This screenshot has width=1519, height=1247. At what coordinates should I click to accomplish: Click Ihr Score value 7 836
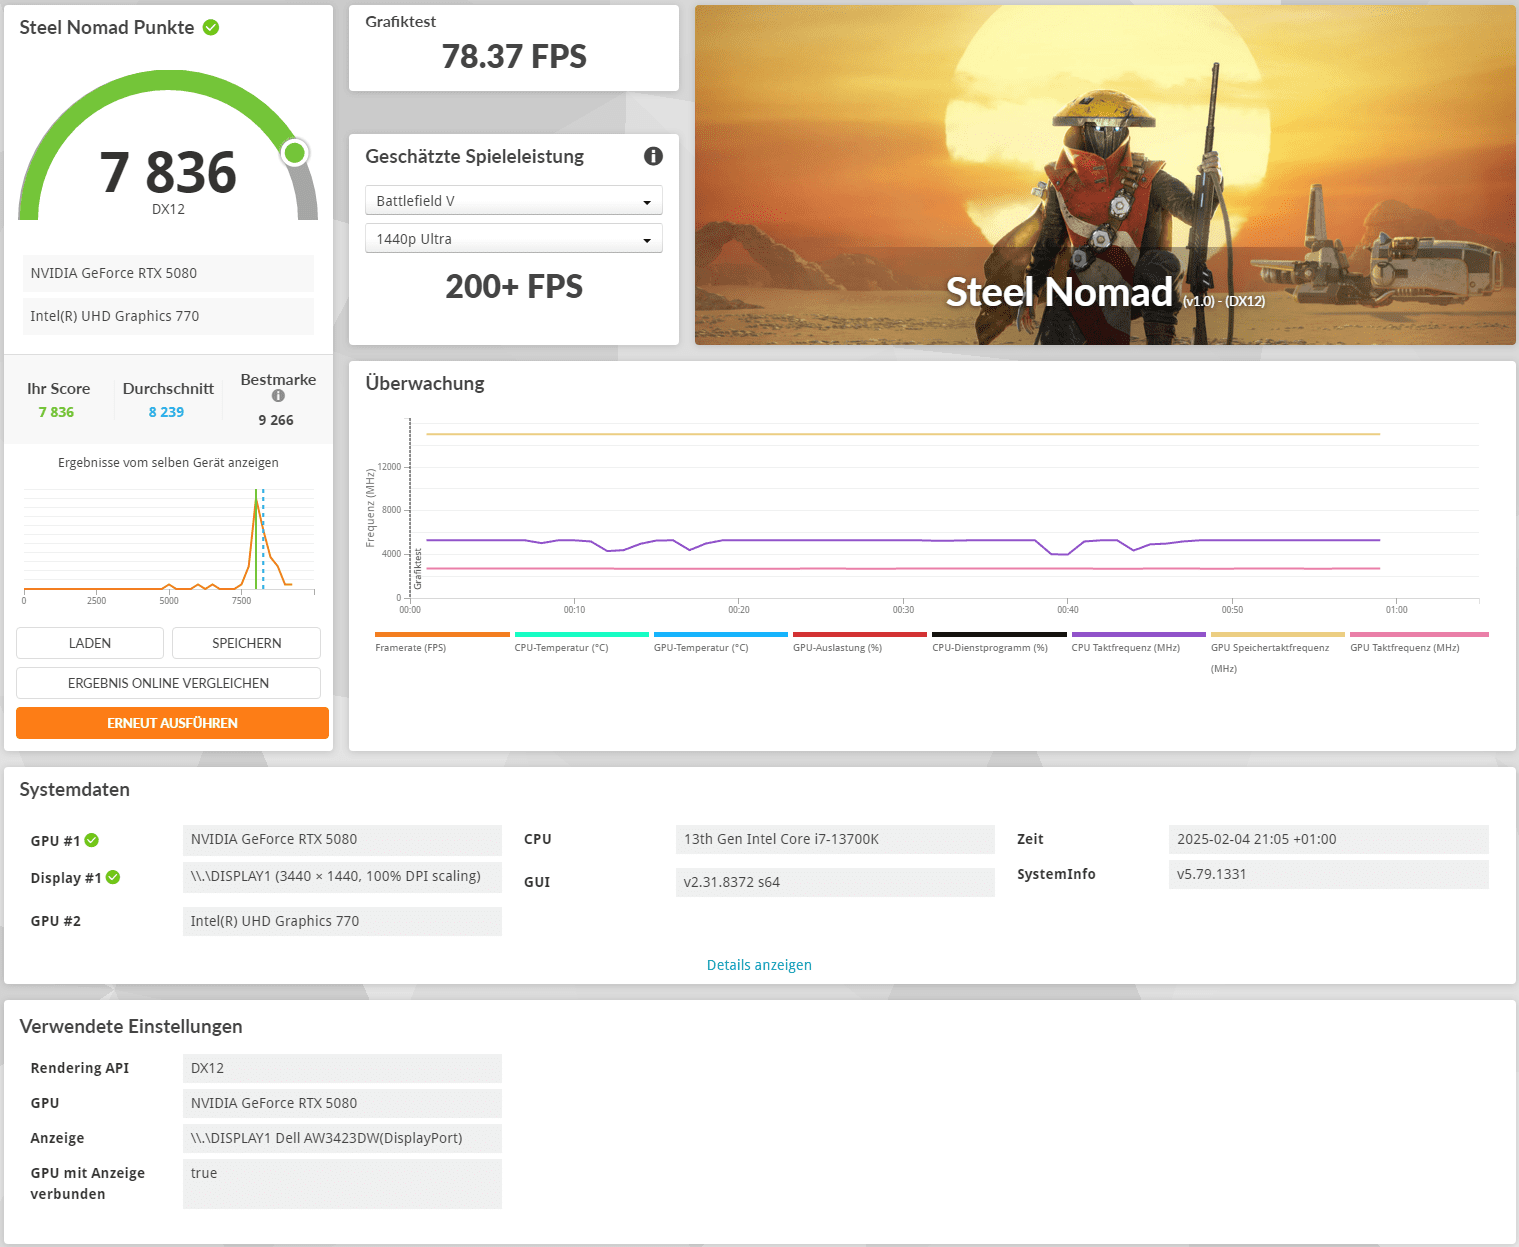click(56, 412)
